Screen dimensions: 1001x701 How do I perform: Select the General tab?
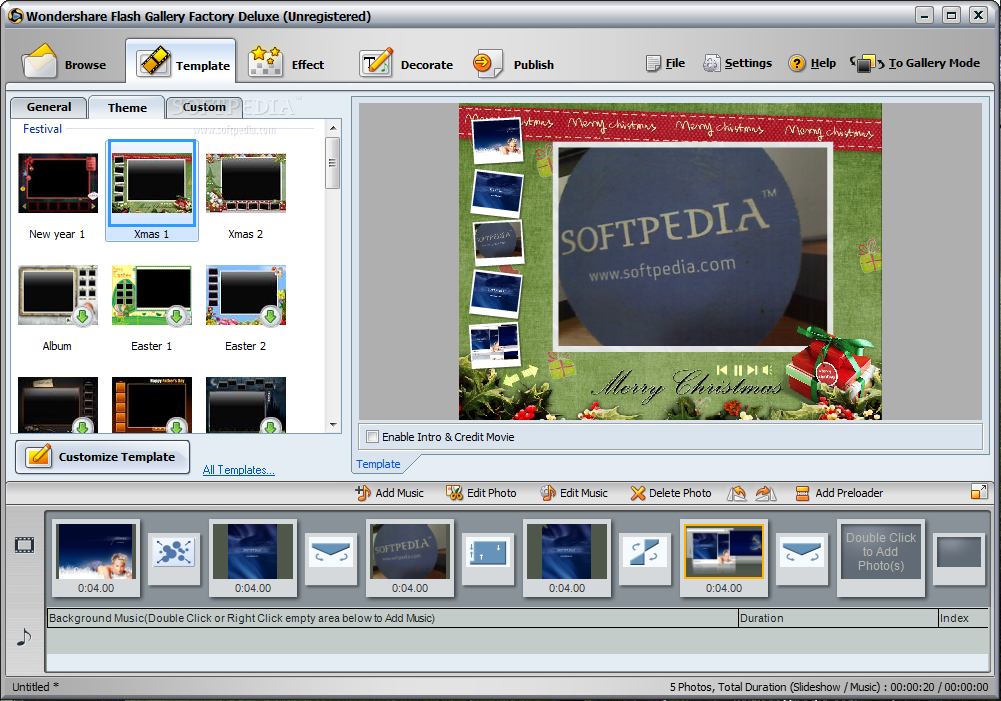pyautogui.click(x=49, y=107)
